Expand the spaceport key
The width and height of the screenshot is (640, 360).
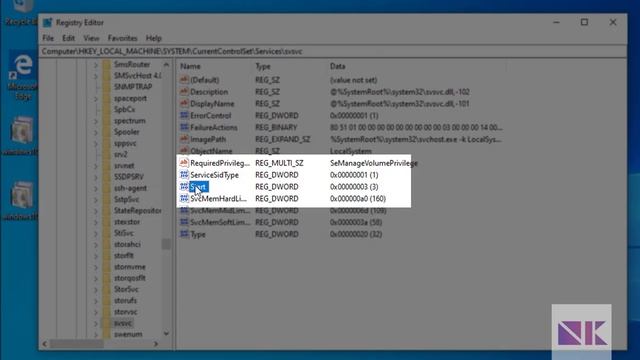coord(96,98)
